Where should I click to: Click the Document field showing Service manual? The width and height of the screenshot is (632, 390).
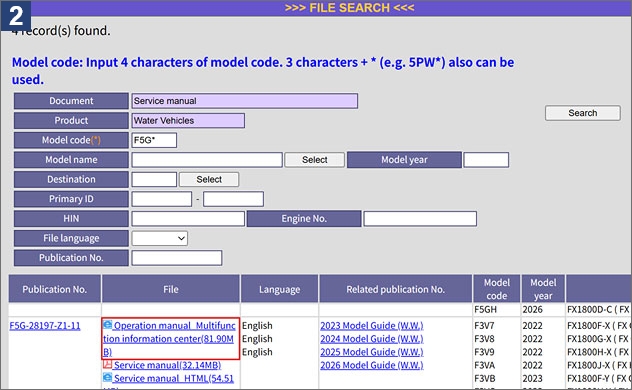click(245, 101)
